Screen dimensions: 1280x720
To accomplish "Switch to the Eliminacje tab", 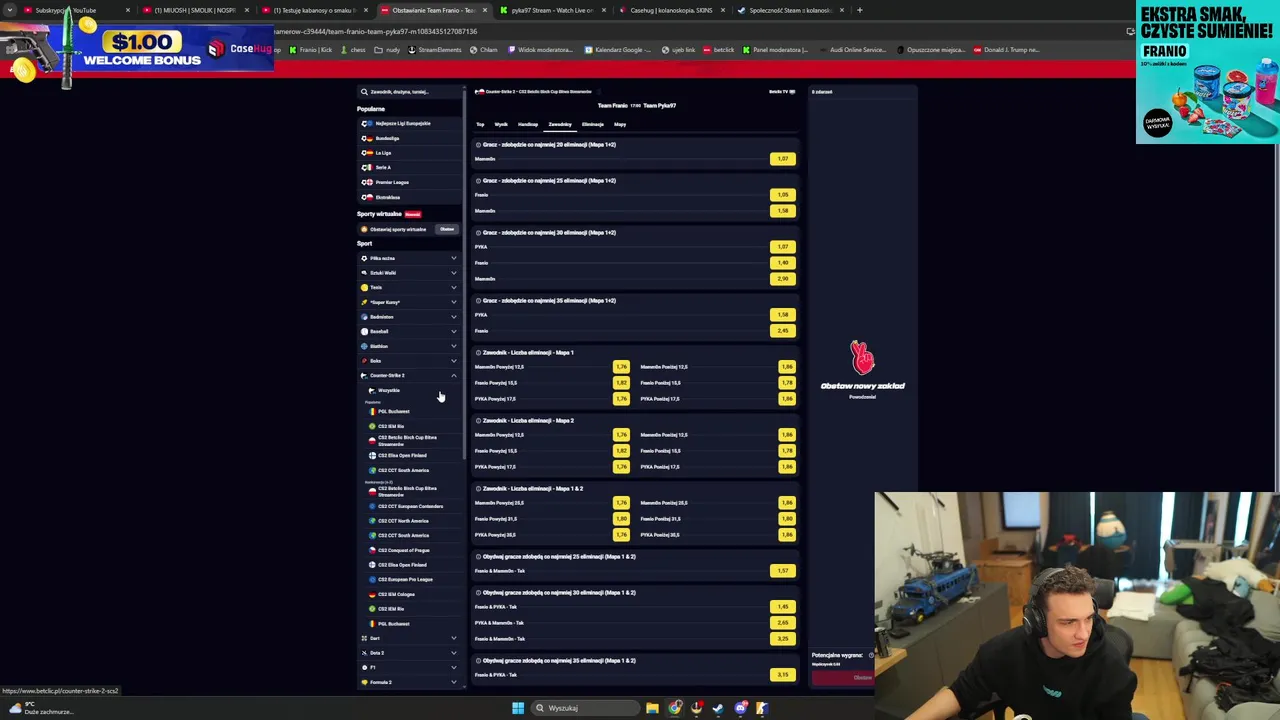I will click(593, 124).
